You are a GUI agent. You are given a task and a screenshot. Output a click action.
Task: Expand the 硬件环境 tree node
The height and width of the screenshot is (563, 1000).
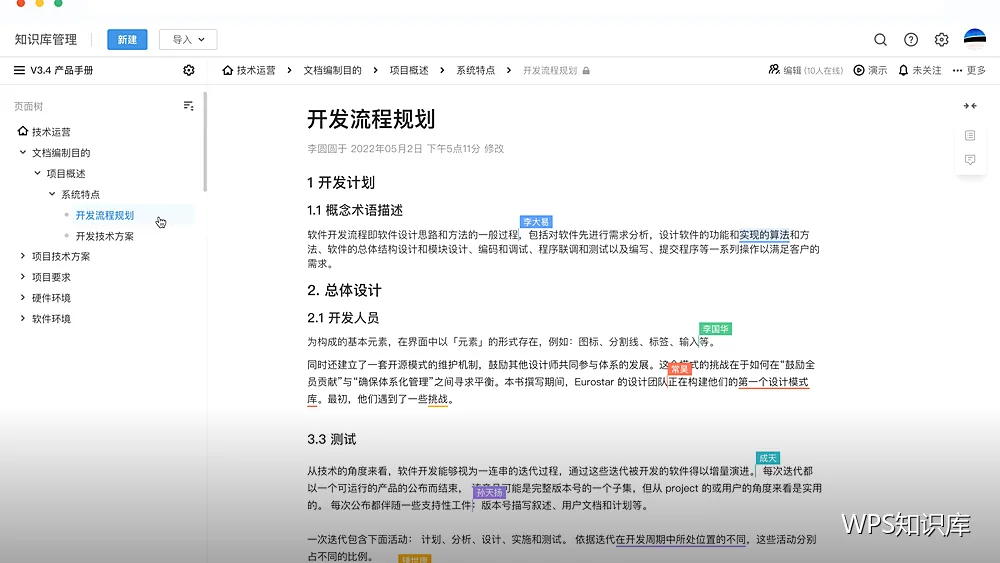coord(23,298)
